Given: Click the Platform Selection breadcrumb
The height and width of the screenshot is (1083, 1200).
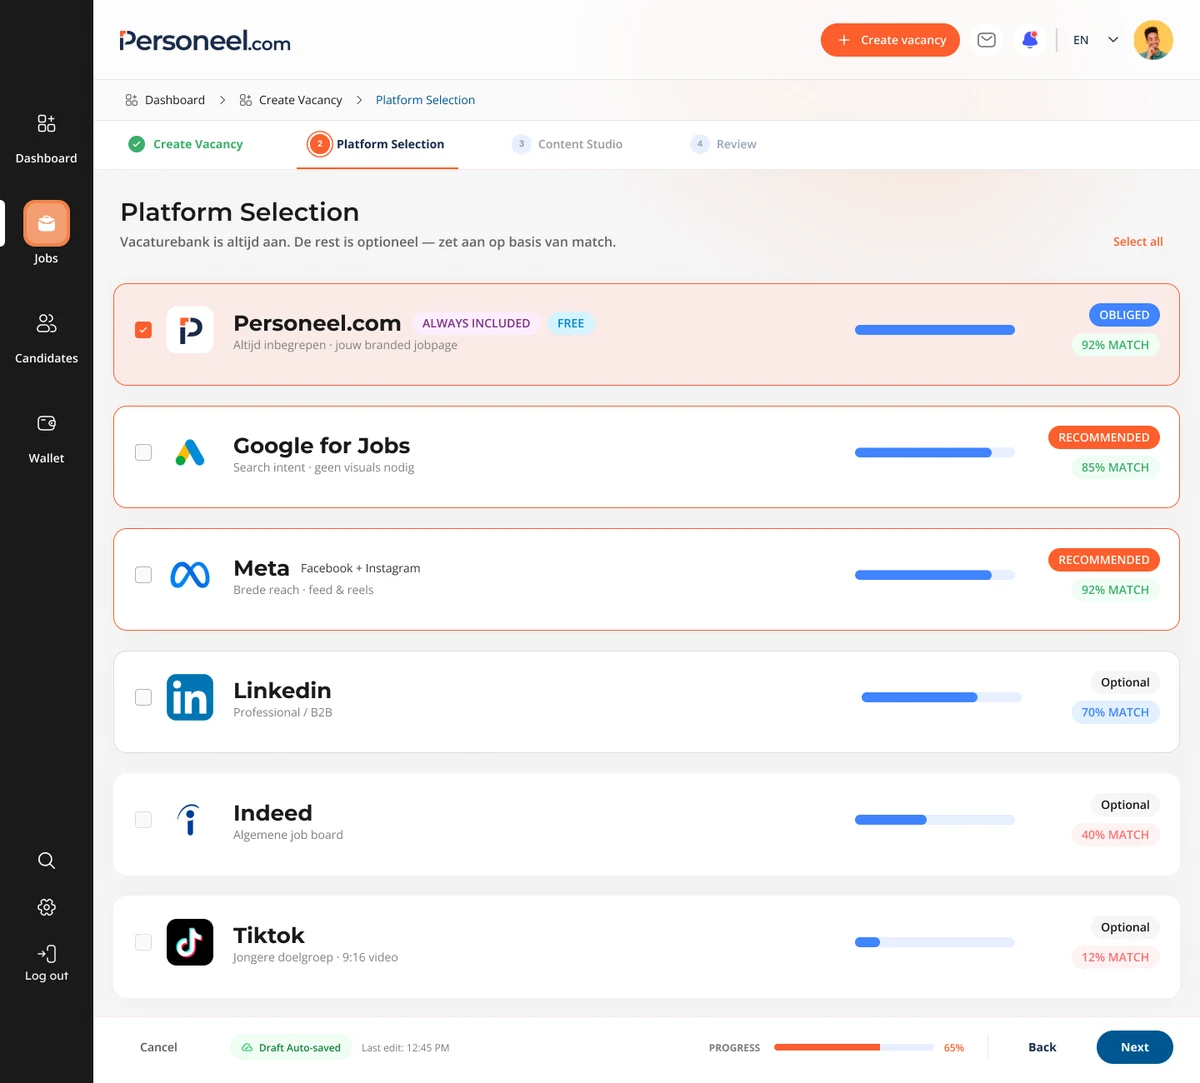Looking at the screenshot, I should coord(425,100).
